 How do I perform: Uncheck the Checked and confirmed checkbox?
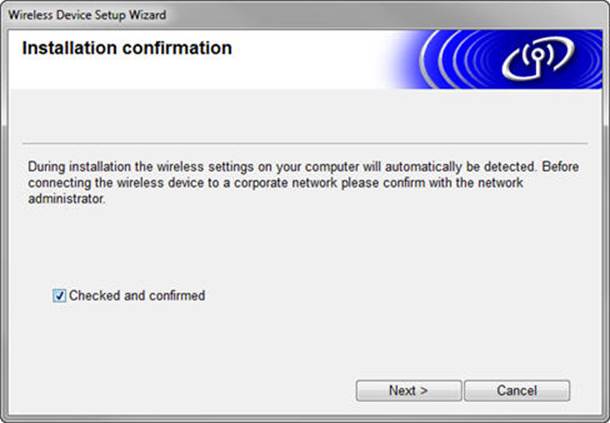click(x=60, y=296)
